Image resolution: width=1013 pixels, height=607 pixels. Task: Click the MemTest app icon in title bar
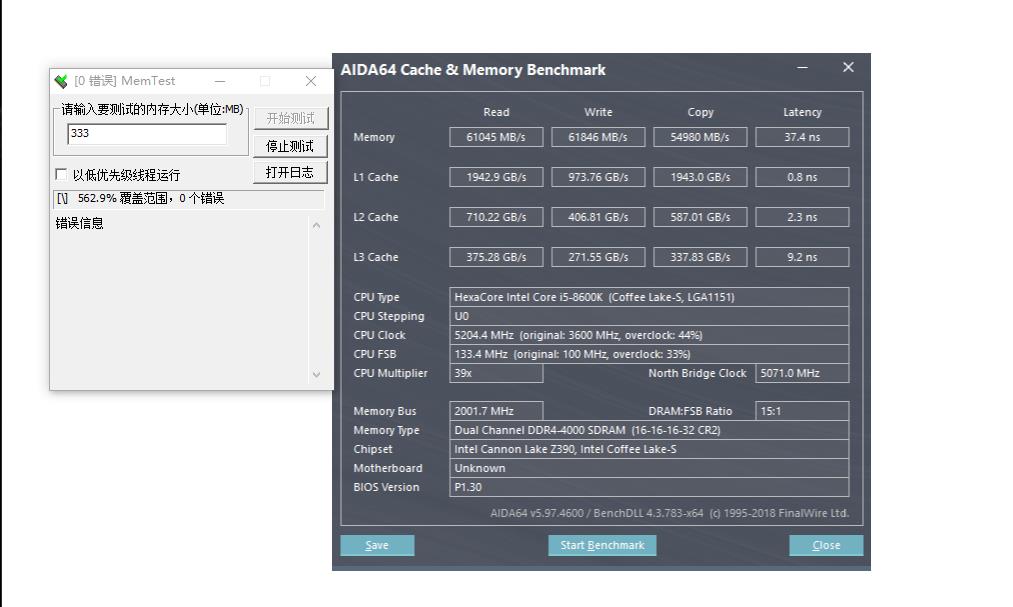tap(62, 81)
